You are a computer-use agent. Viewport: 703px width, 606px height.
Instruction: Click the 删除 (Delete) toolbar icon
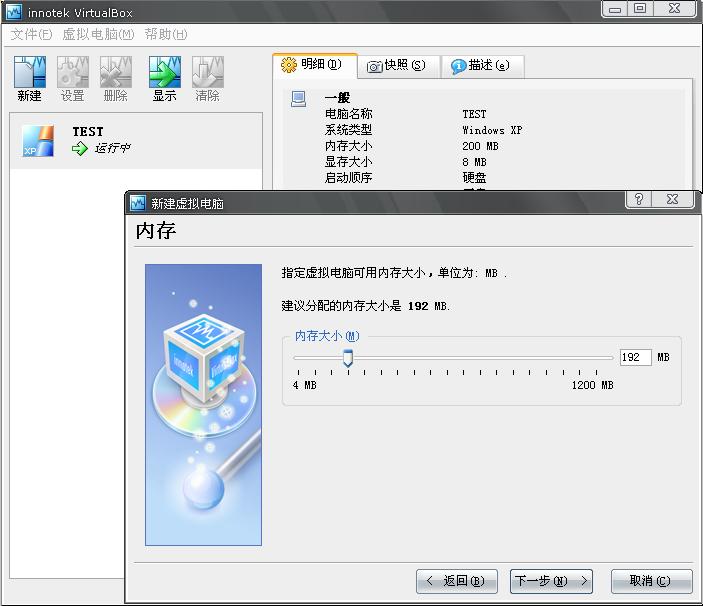pyautogui.click(x=116, y=72)
